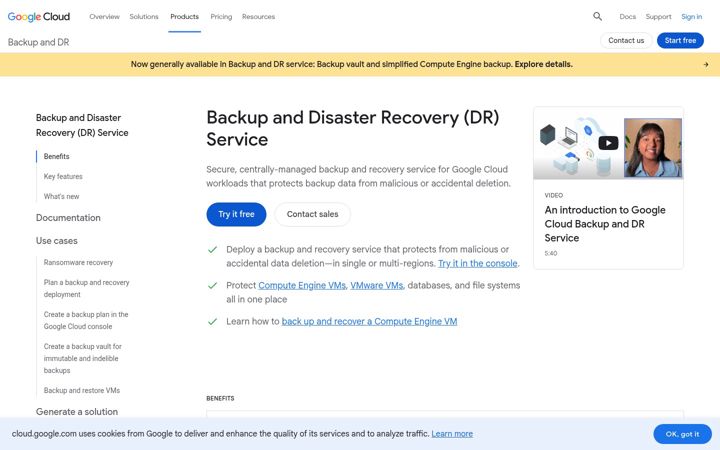Open the Use cases sidebar section
The height and width of the screenshot is (450, 720).
(56, 241)
